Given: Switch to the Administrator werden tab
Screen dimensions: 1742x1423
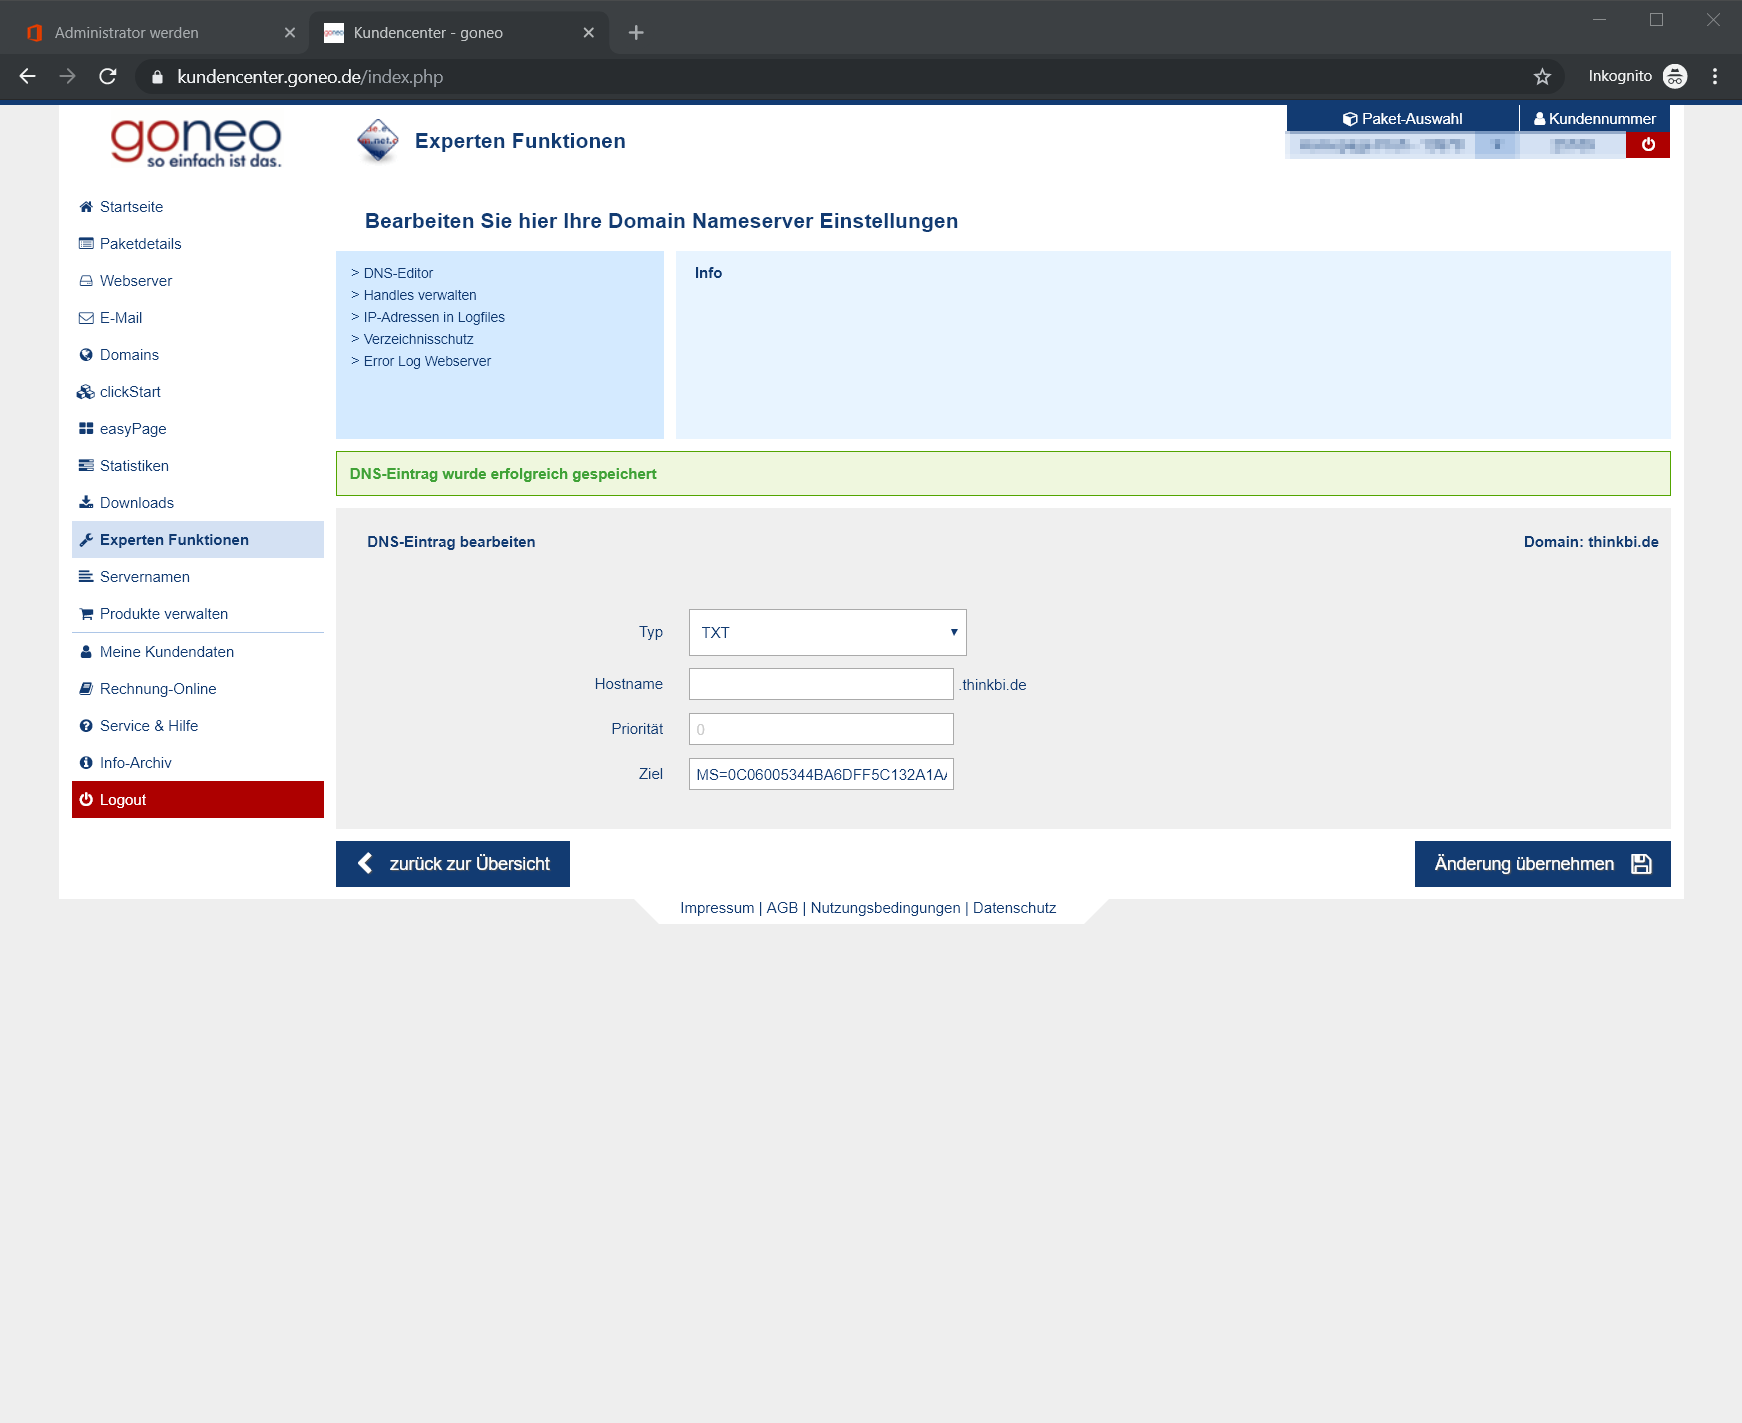Looking at the screenshot, I should coord(155,33).
